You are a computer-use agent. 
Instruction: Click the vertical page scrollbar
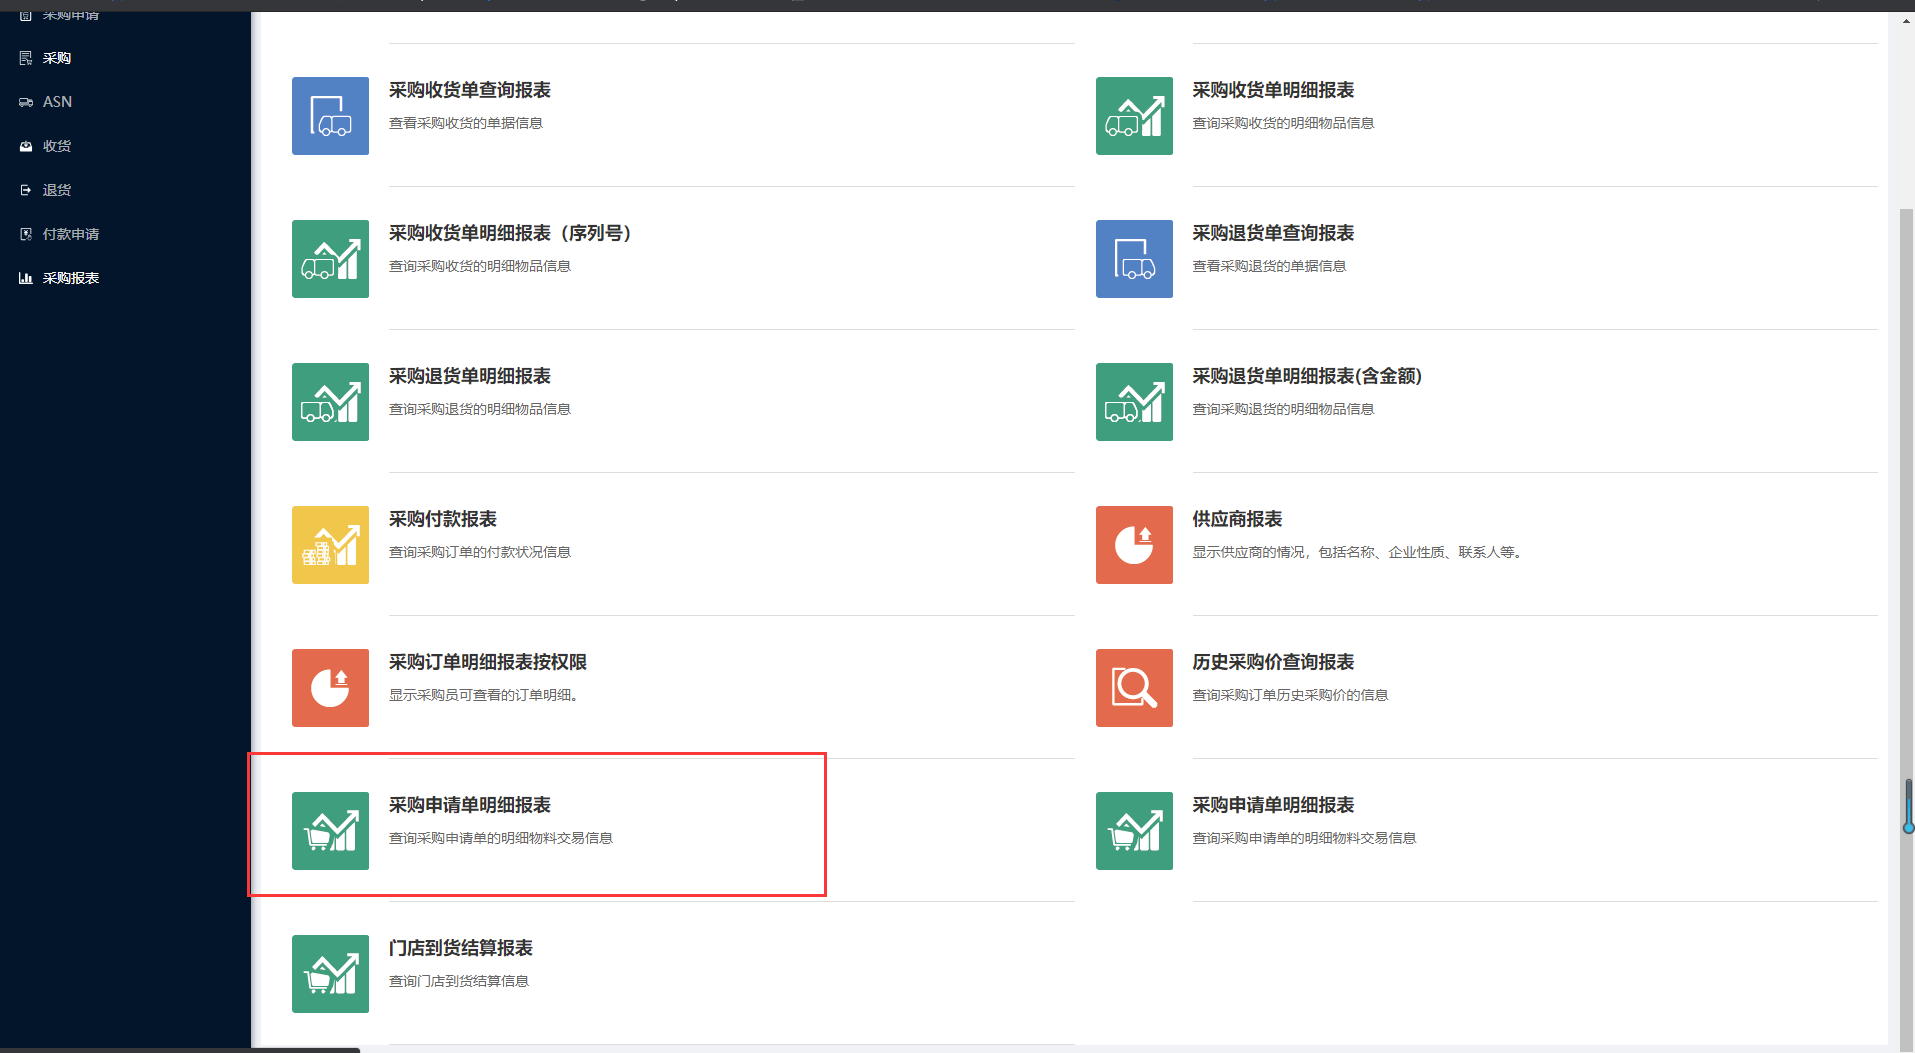coord(1906,630)
